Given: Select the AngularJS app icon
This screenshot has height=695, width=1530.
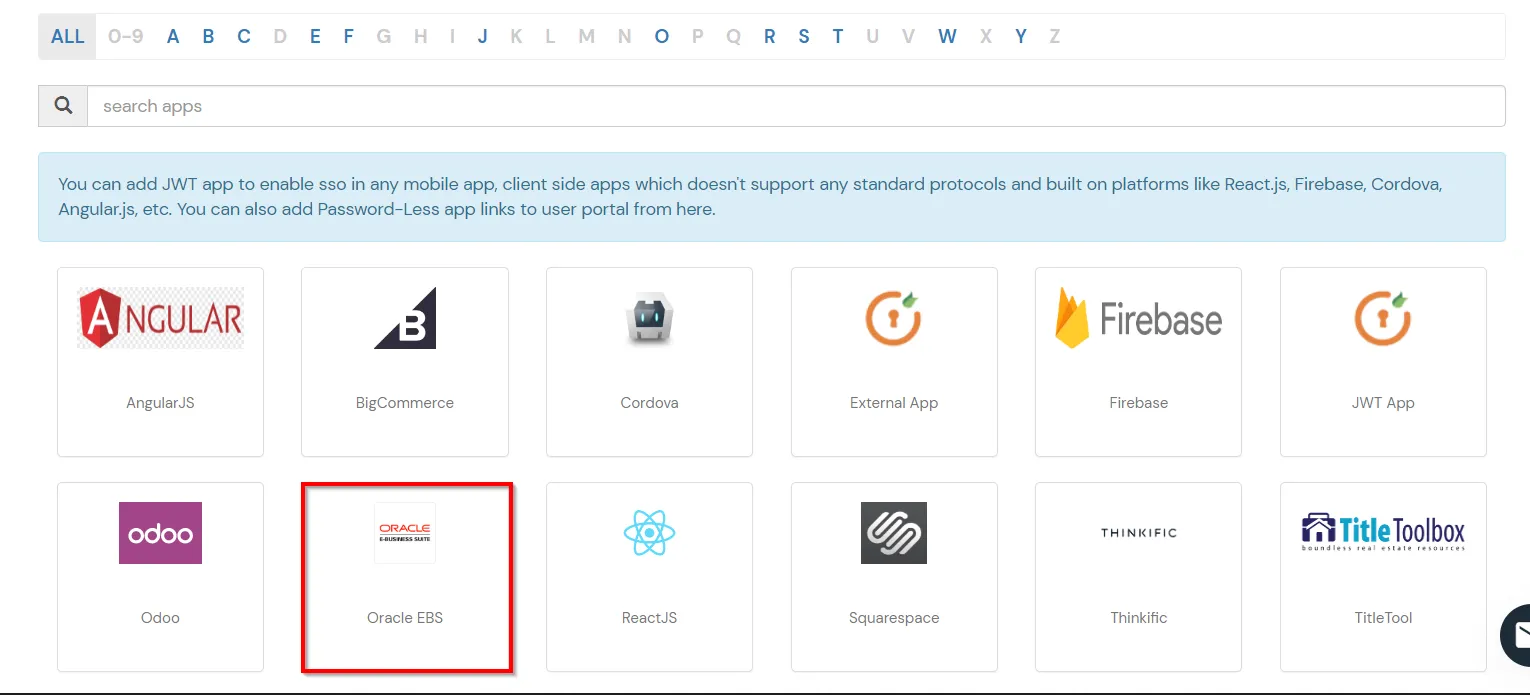Looking at the screenshot, I should pyautogui.click(x=160, y=318).
